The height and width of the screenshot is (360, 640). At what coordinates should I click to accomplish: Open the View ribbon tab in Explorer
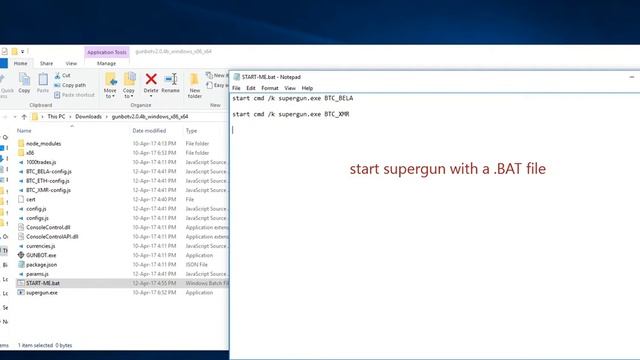tap(71, 63)
